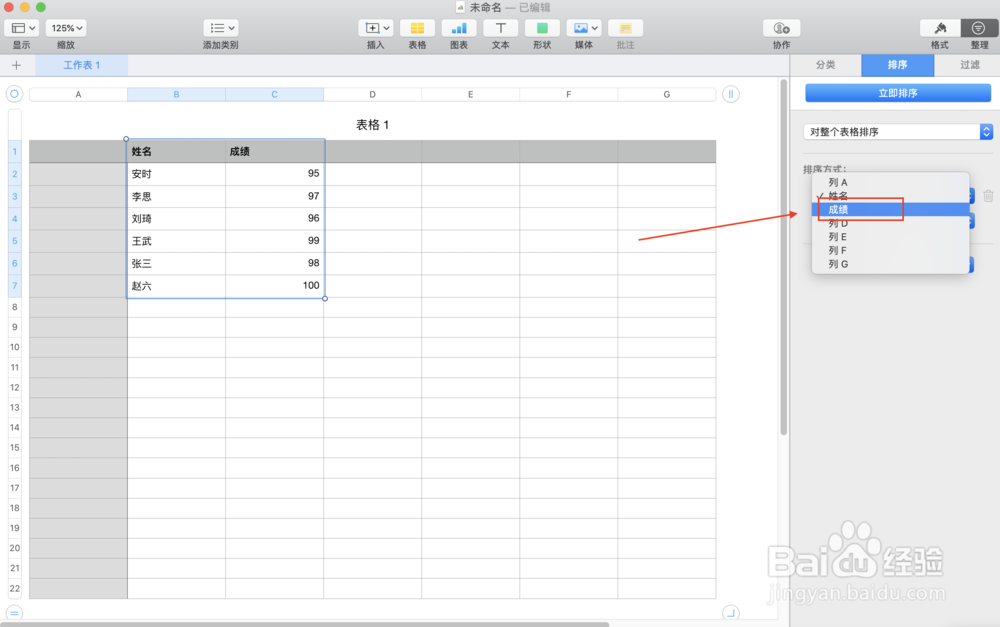Open the 125% zoom dropdown
Viewport: 1000px width, 627px height.
(x=66, y=28)
